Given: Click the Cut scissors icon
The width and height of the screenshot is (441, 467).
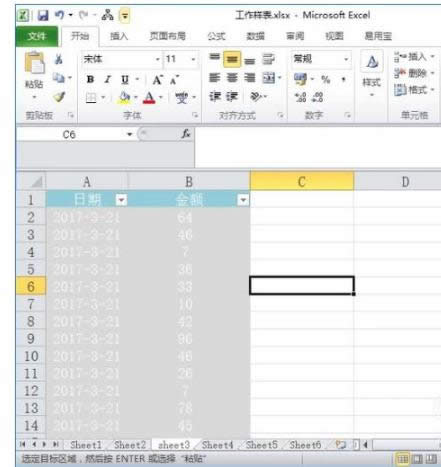Looking at the screenshot, I should click(x=59, y=59).
